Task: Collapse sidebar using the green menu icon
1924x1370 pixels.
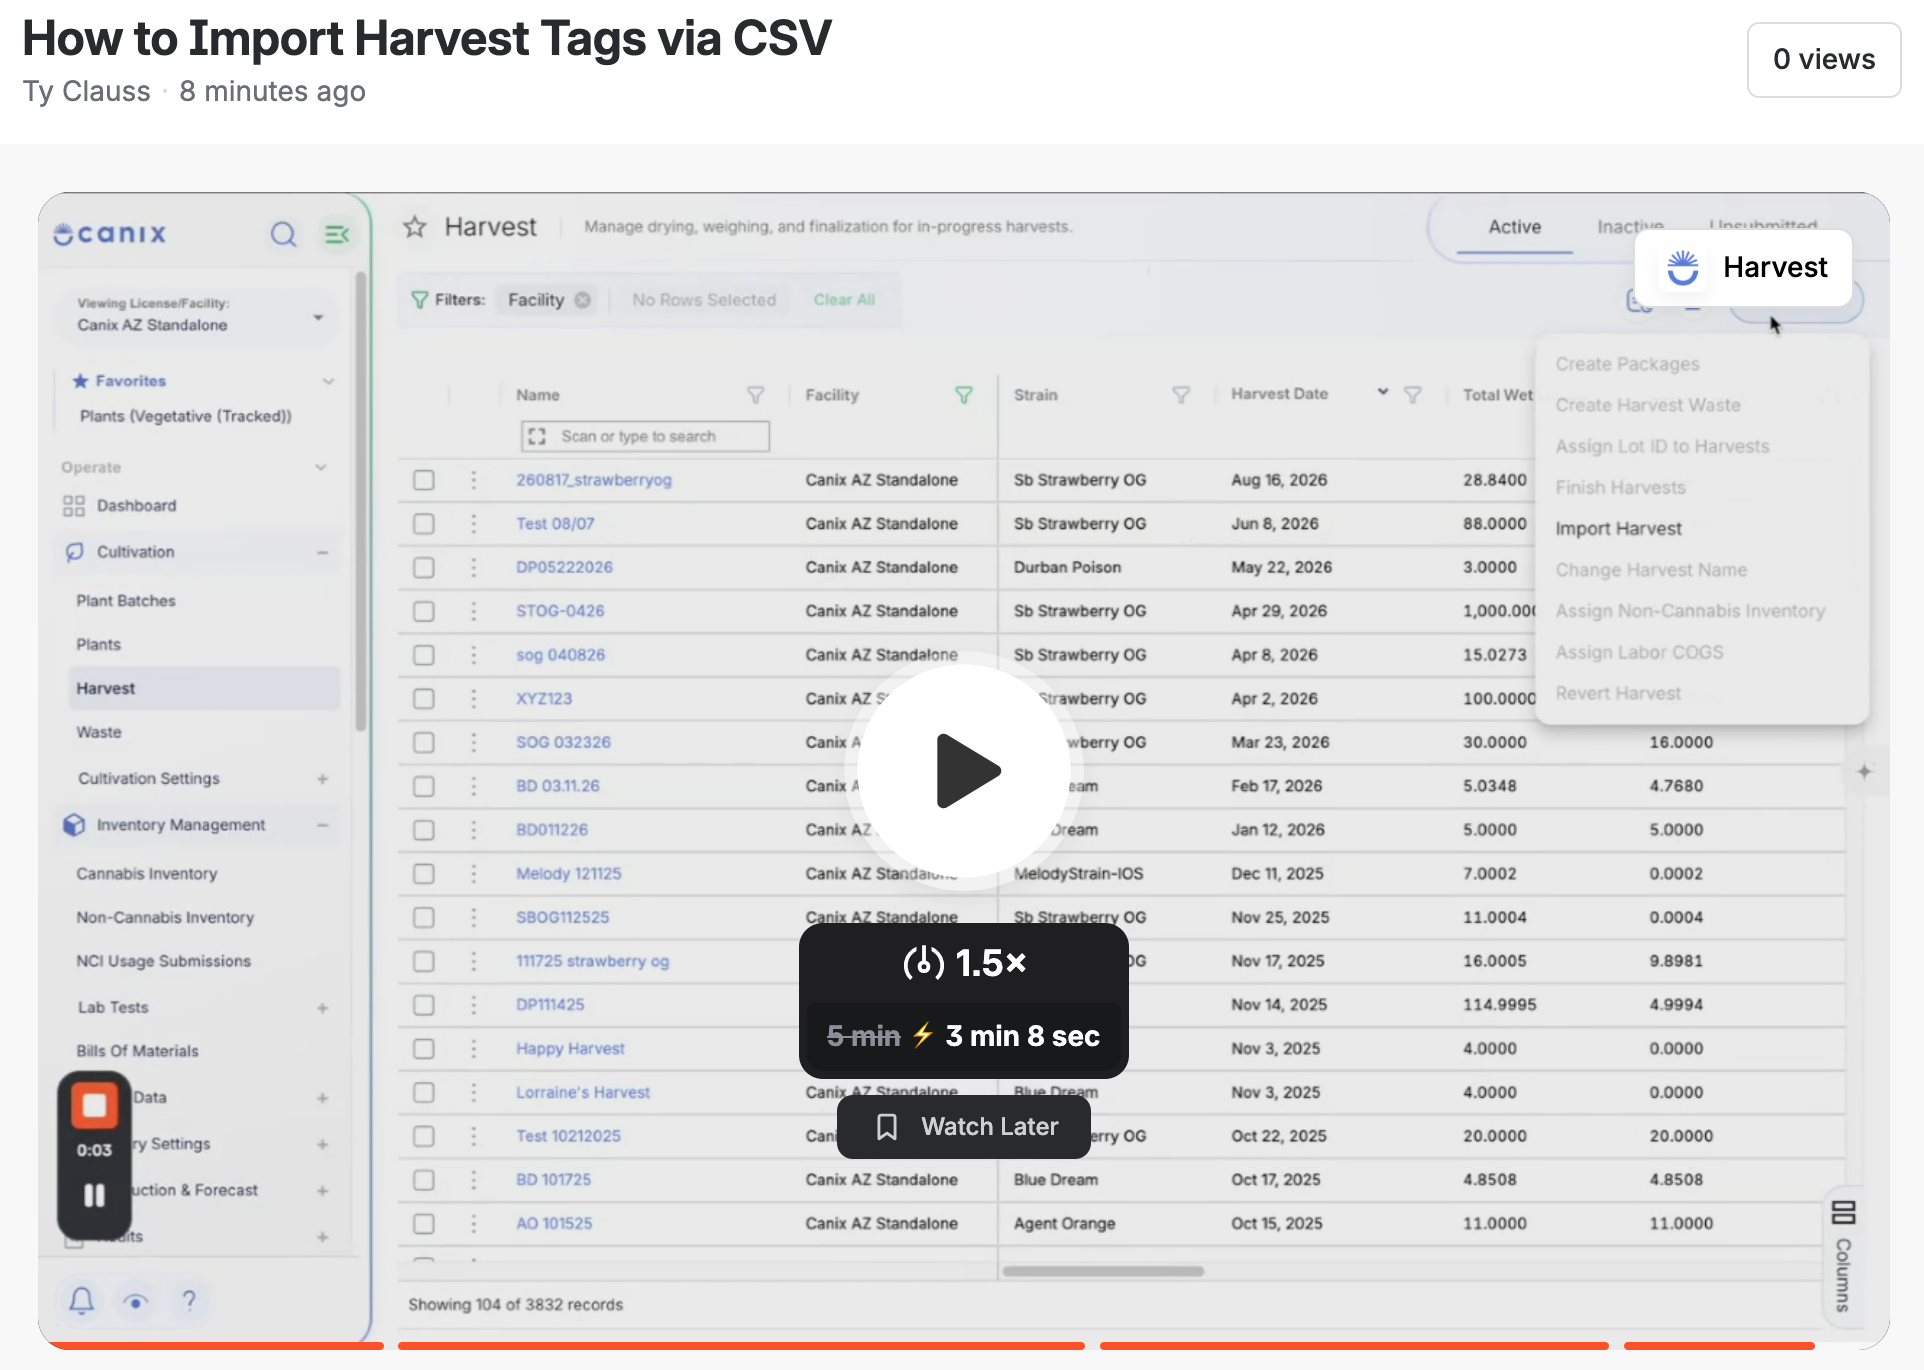Action: pyautogui.click(x=337, y=234)
